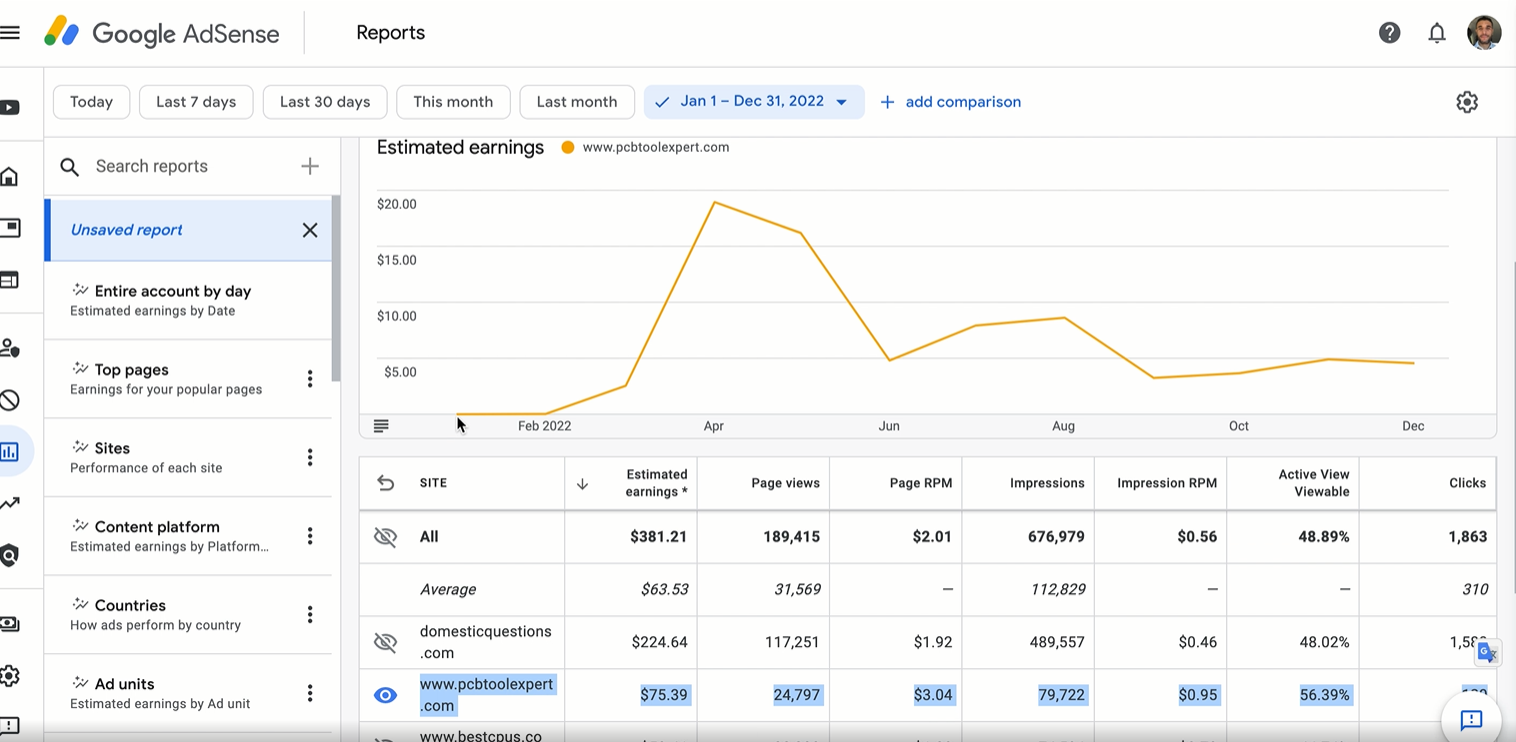Open the chart legend list icon
1516x742 pixels.
pos(381,426)
